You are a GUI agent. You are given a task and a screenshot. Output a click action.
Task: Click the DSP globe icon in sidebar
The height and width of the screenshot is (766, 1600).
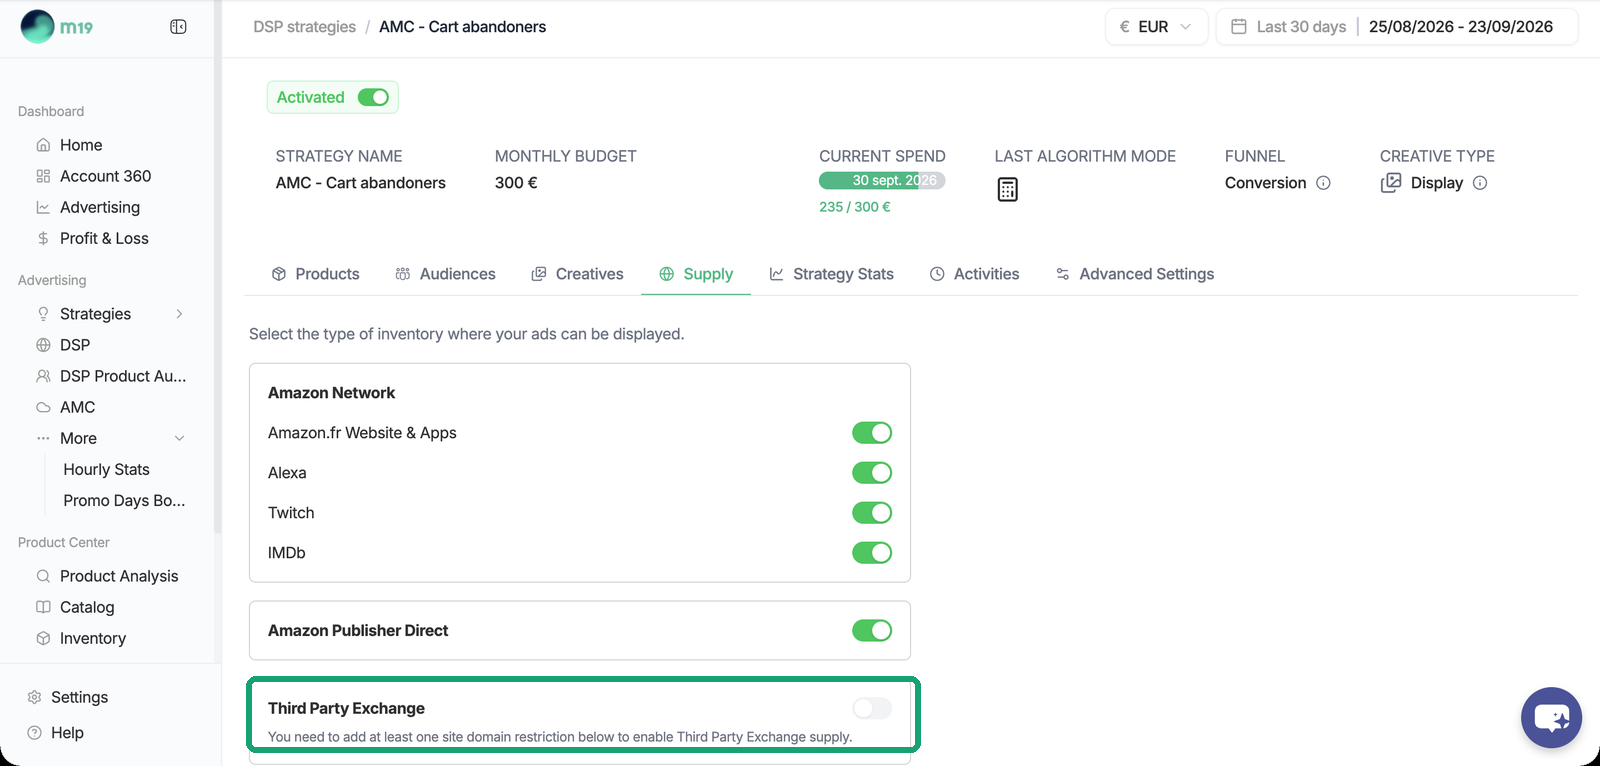coord(43,345)
